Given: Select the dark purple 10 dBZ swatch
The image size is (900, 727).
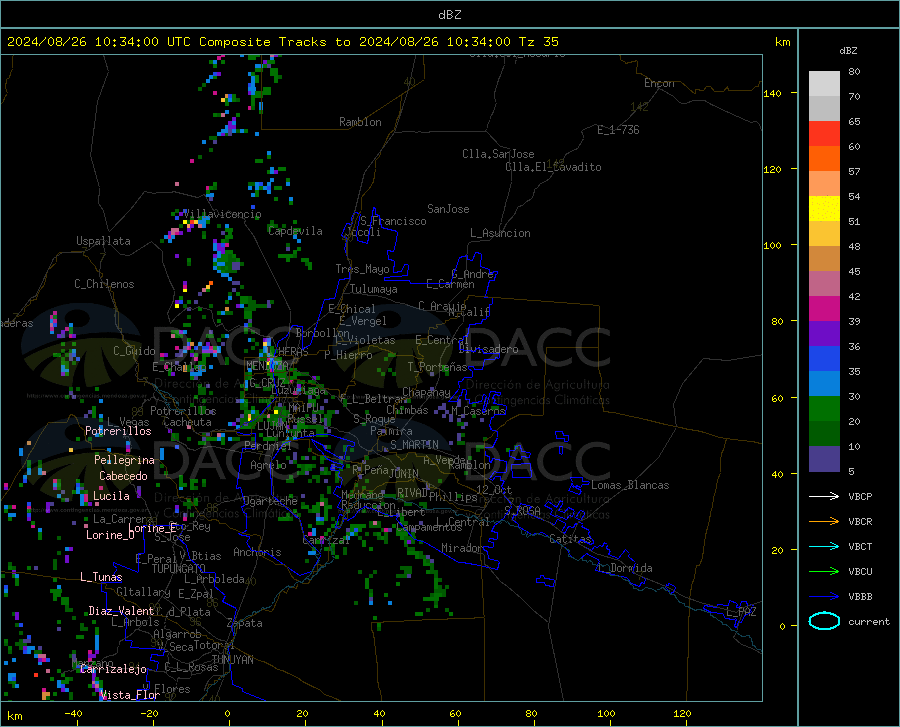Looking at the screenshot, I should point(824,459).
